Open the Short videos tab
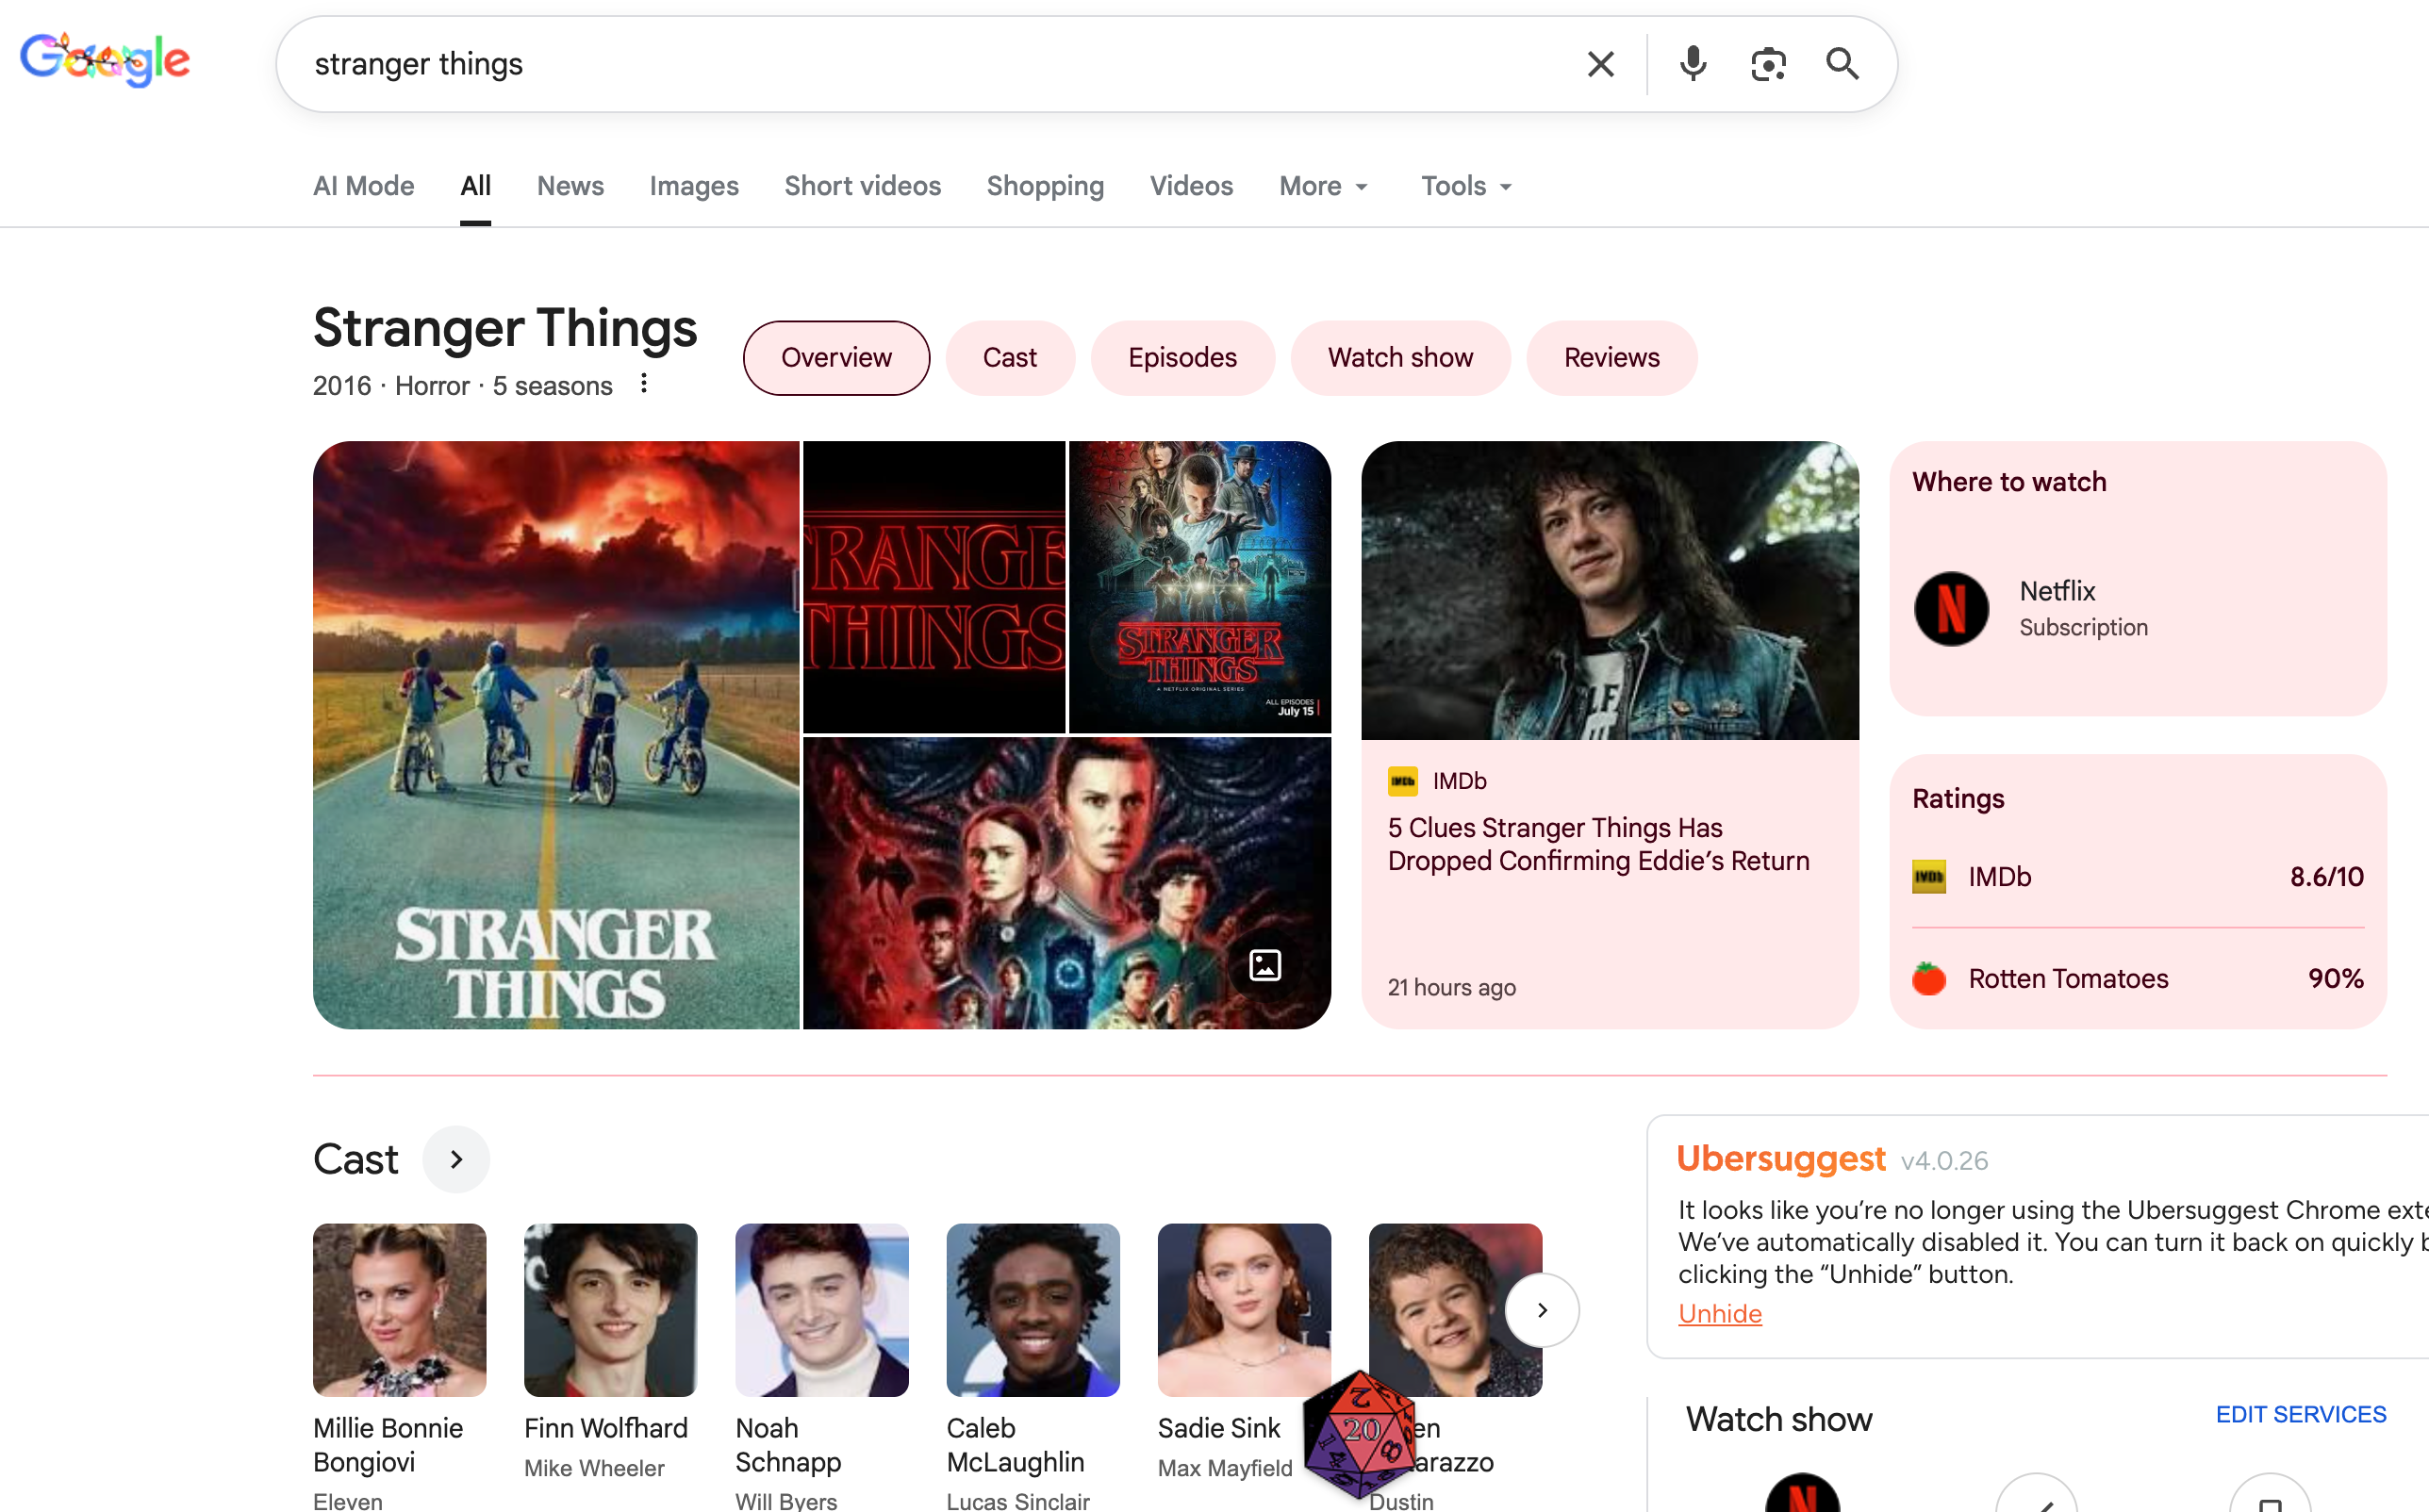The width and height of the screenshot is (2429, 1512). tap(862, 186)
